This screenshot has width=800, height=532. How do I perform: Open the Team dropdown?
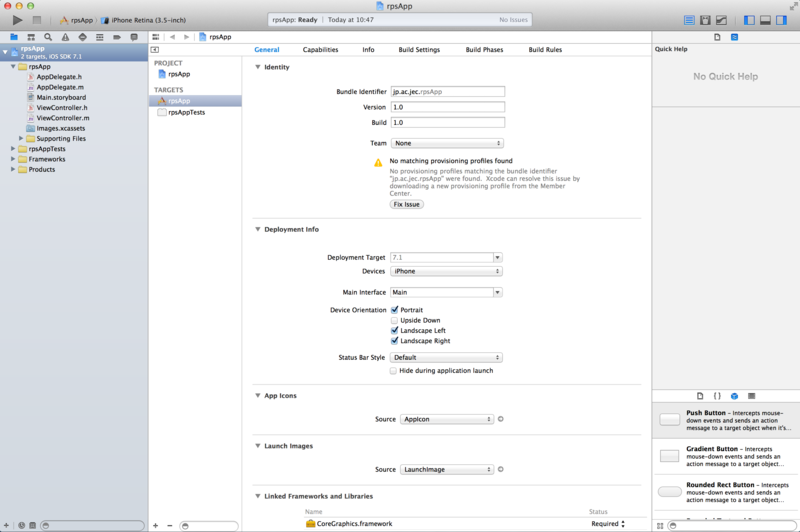coord(447,143)
